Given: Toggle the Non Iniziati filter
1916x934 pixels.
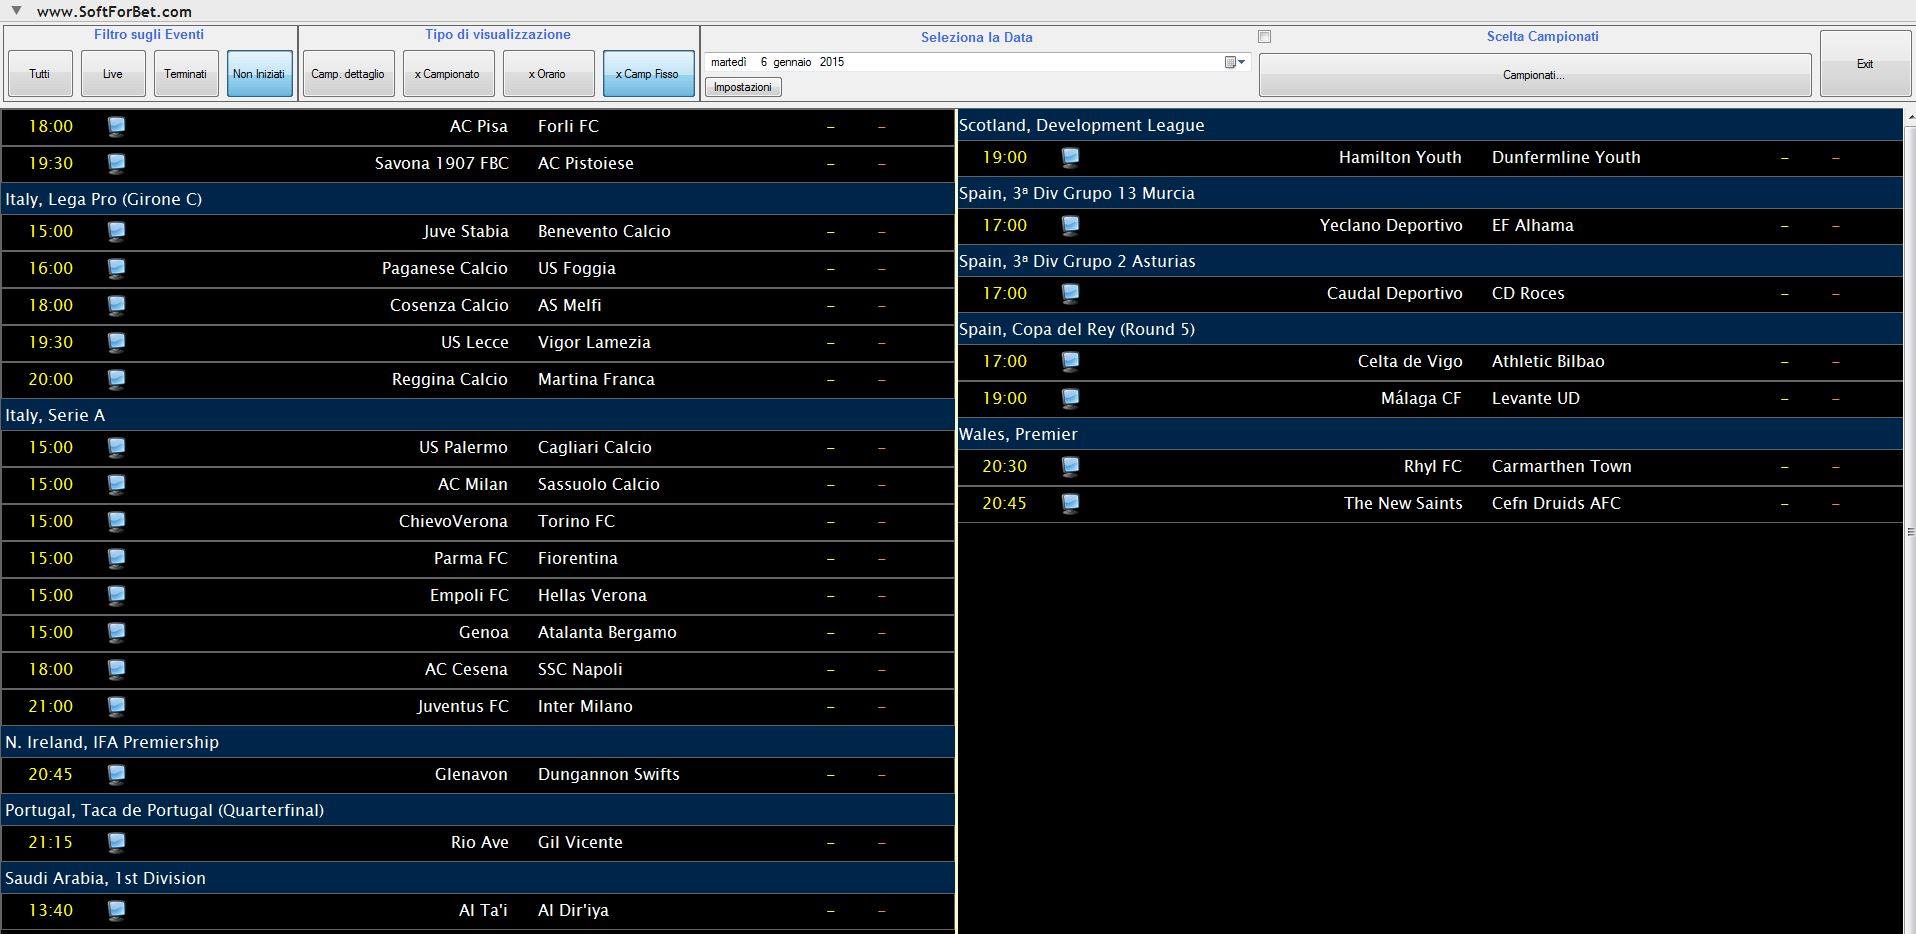Looking at the screenshot, I should pyautogui.click(x=259, y=74).
